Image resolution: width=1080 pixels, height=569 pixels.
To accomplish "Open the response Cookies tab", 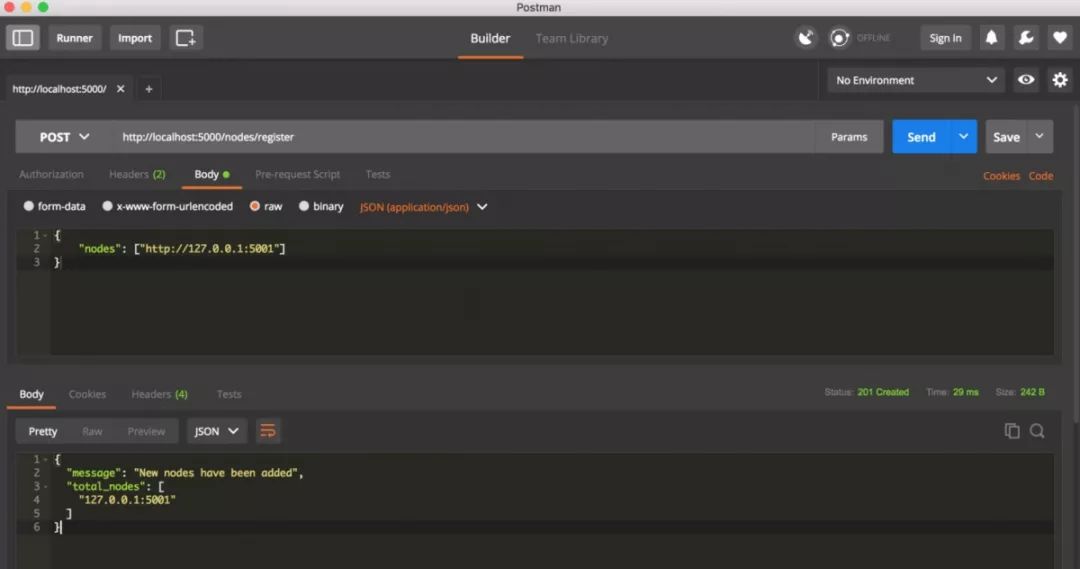I will click(87, 394).
